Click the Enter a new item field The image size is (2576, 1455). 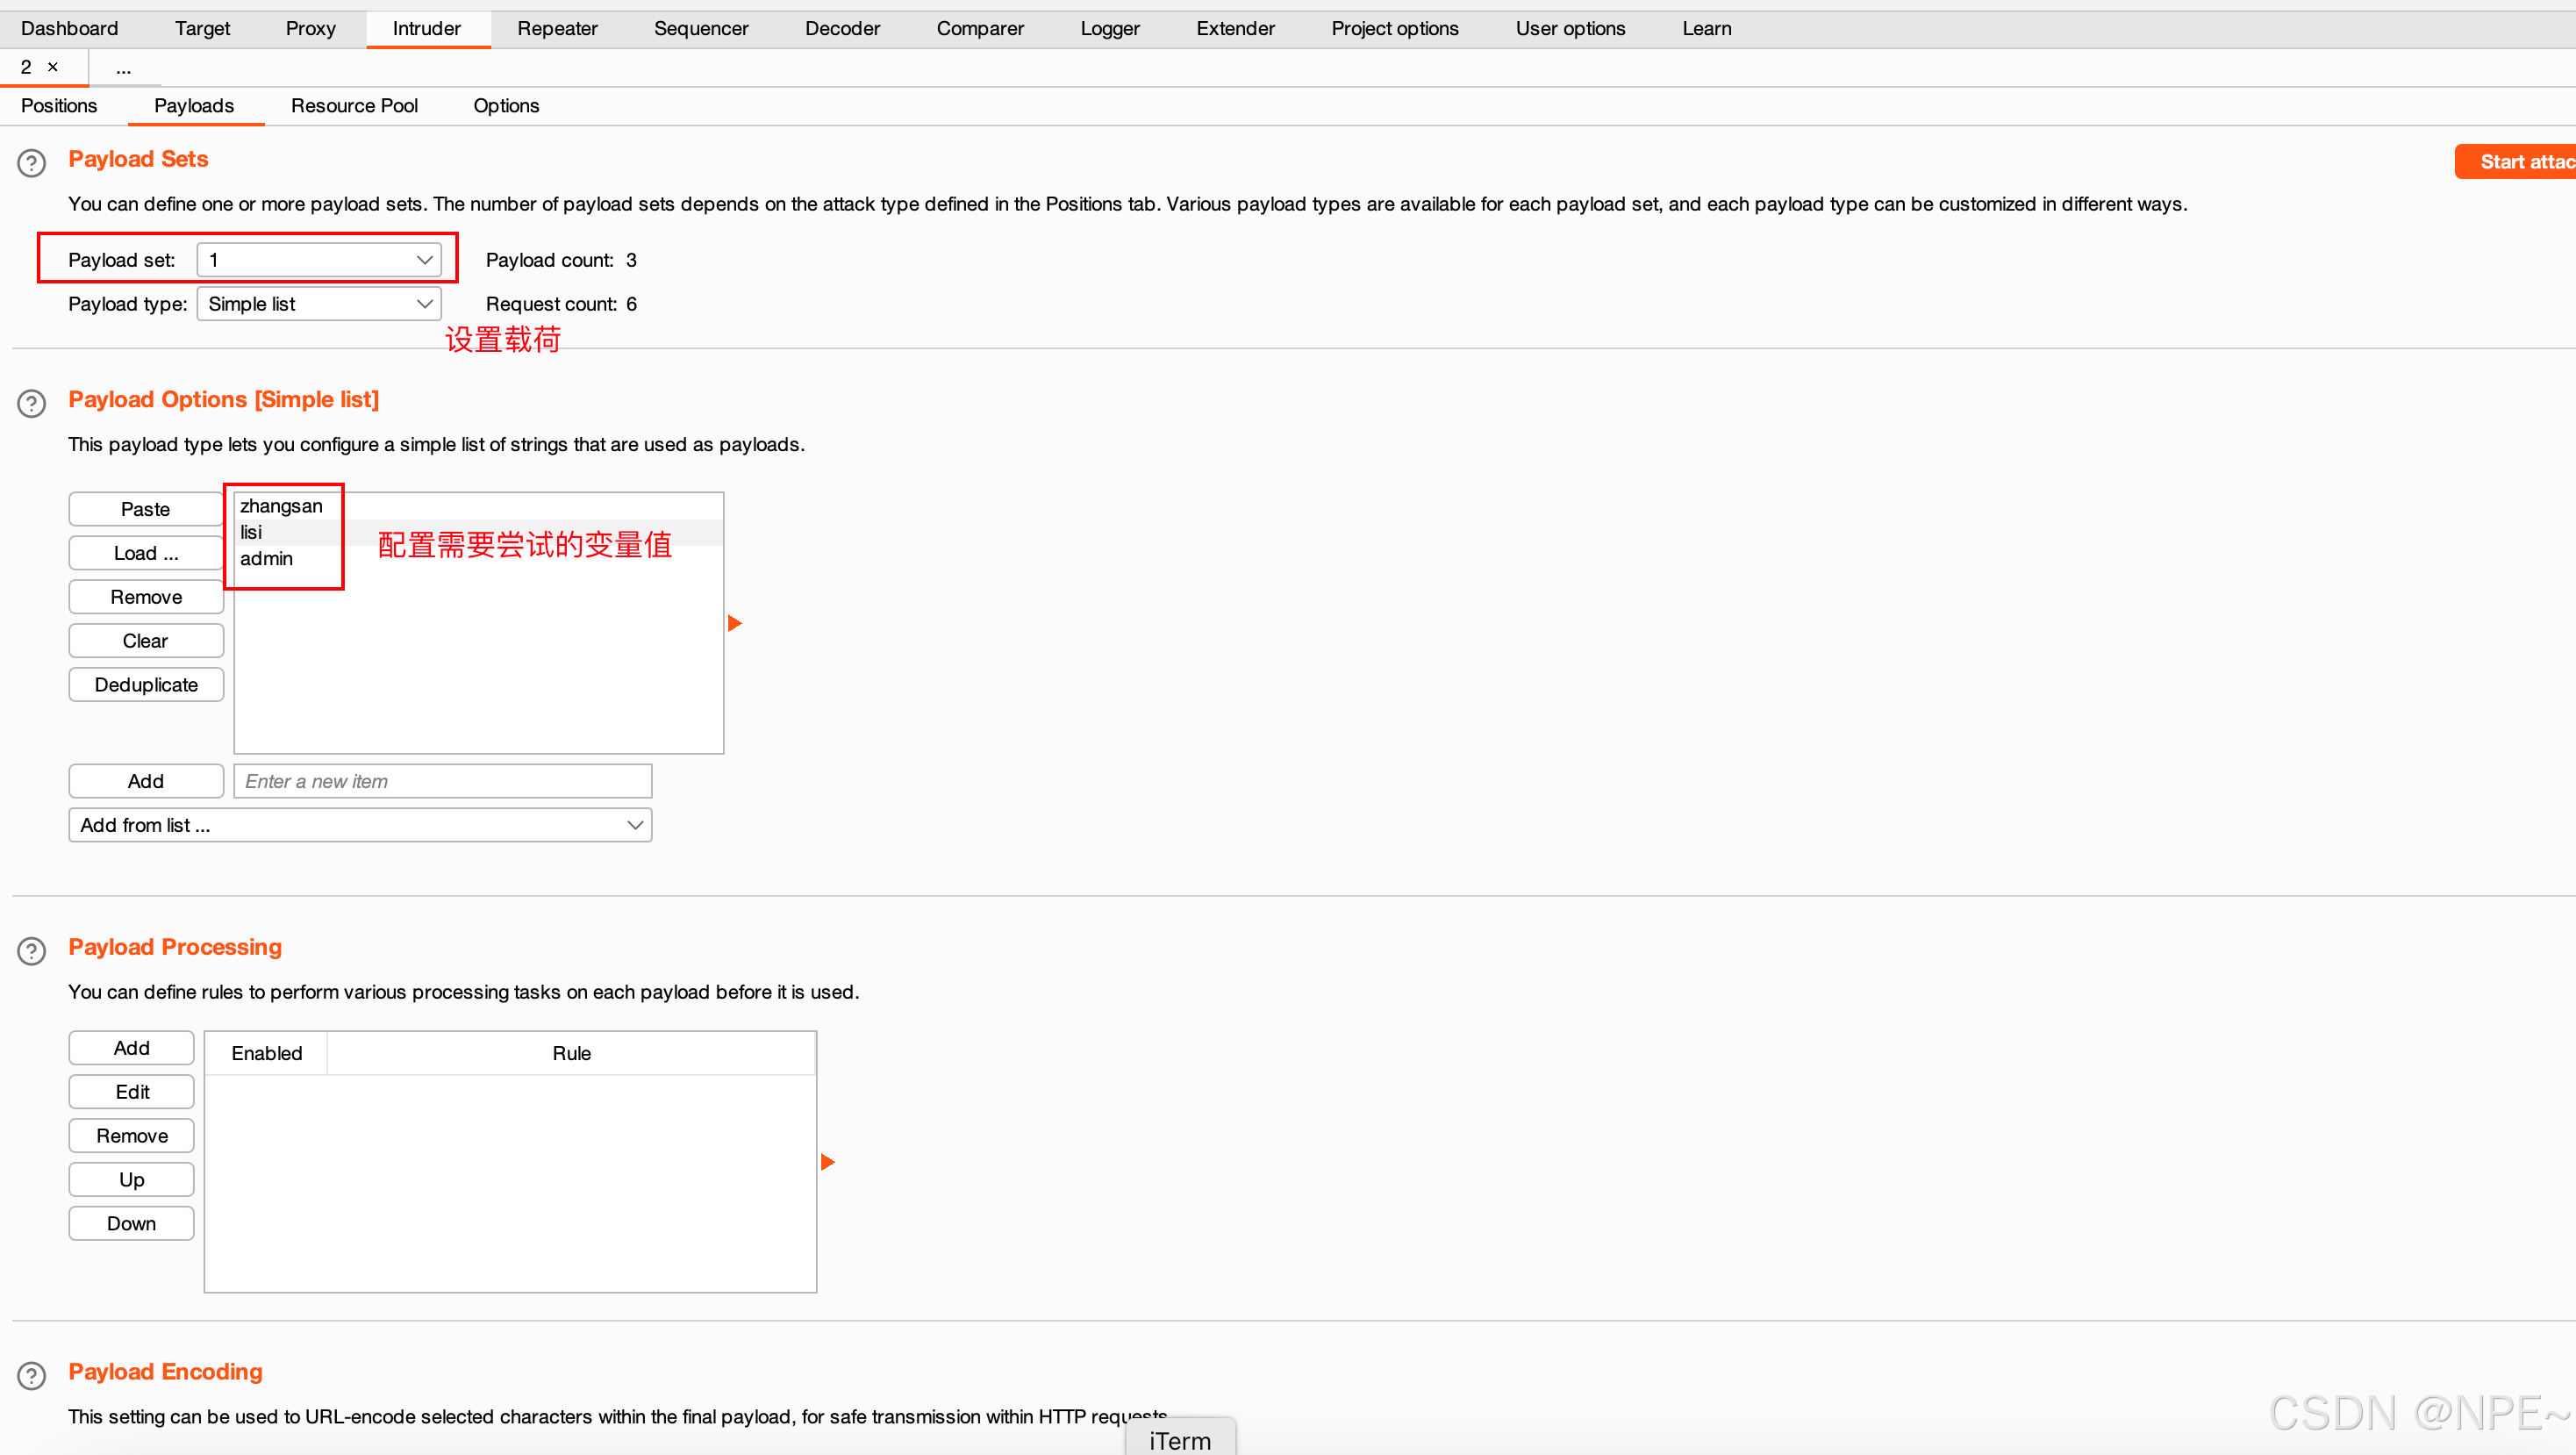tap(442, 781)
